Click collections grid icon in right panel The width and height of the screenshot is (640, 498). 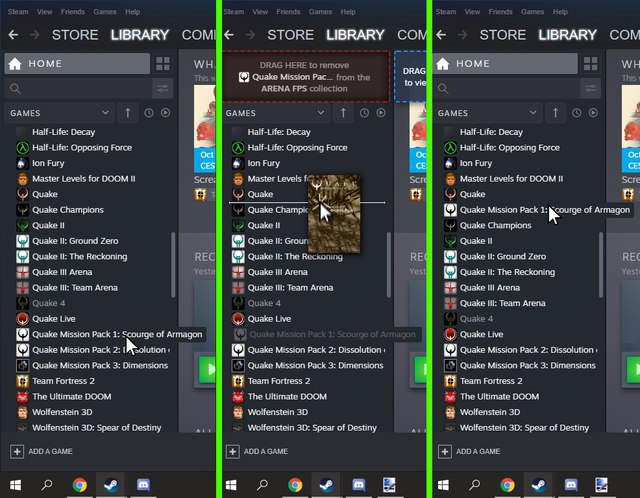(x=591, y=64)
